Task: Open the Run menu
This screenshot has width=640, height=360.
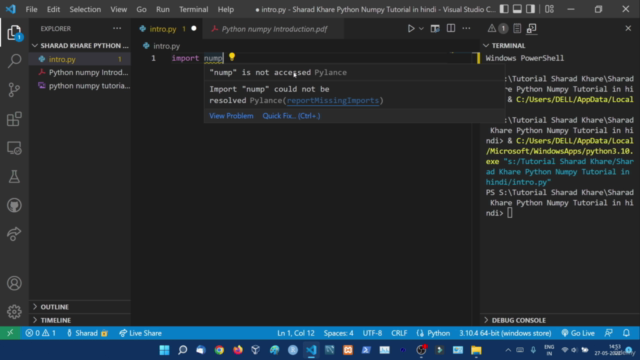Action: [x=162, y=9]
